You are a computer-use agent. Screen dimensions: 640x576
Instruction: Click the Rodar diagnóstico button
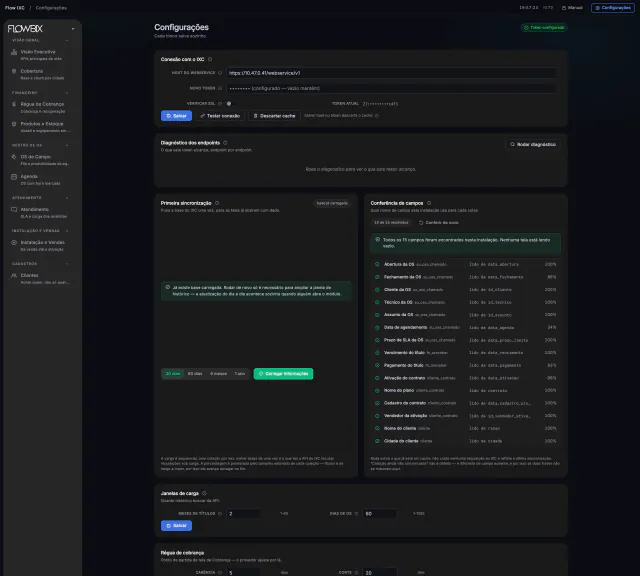click(x=533, y=145)
